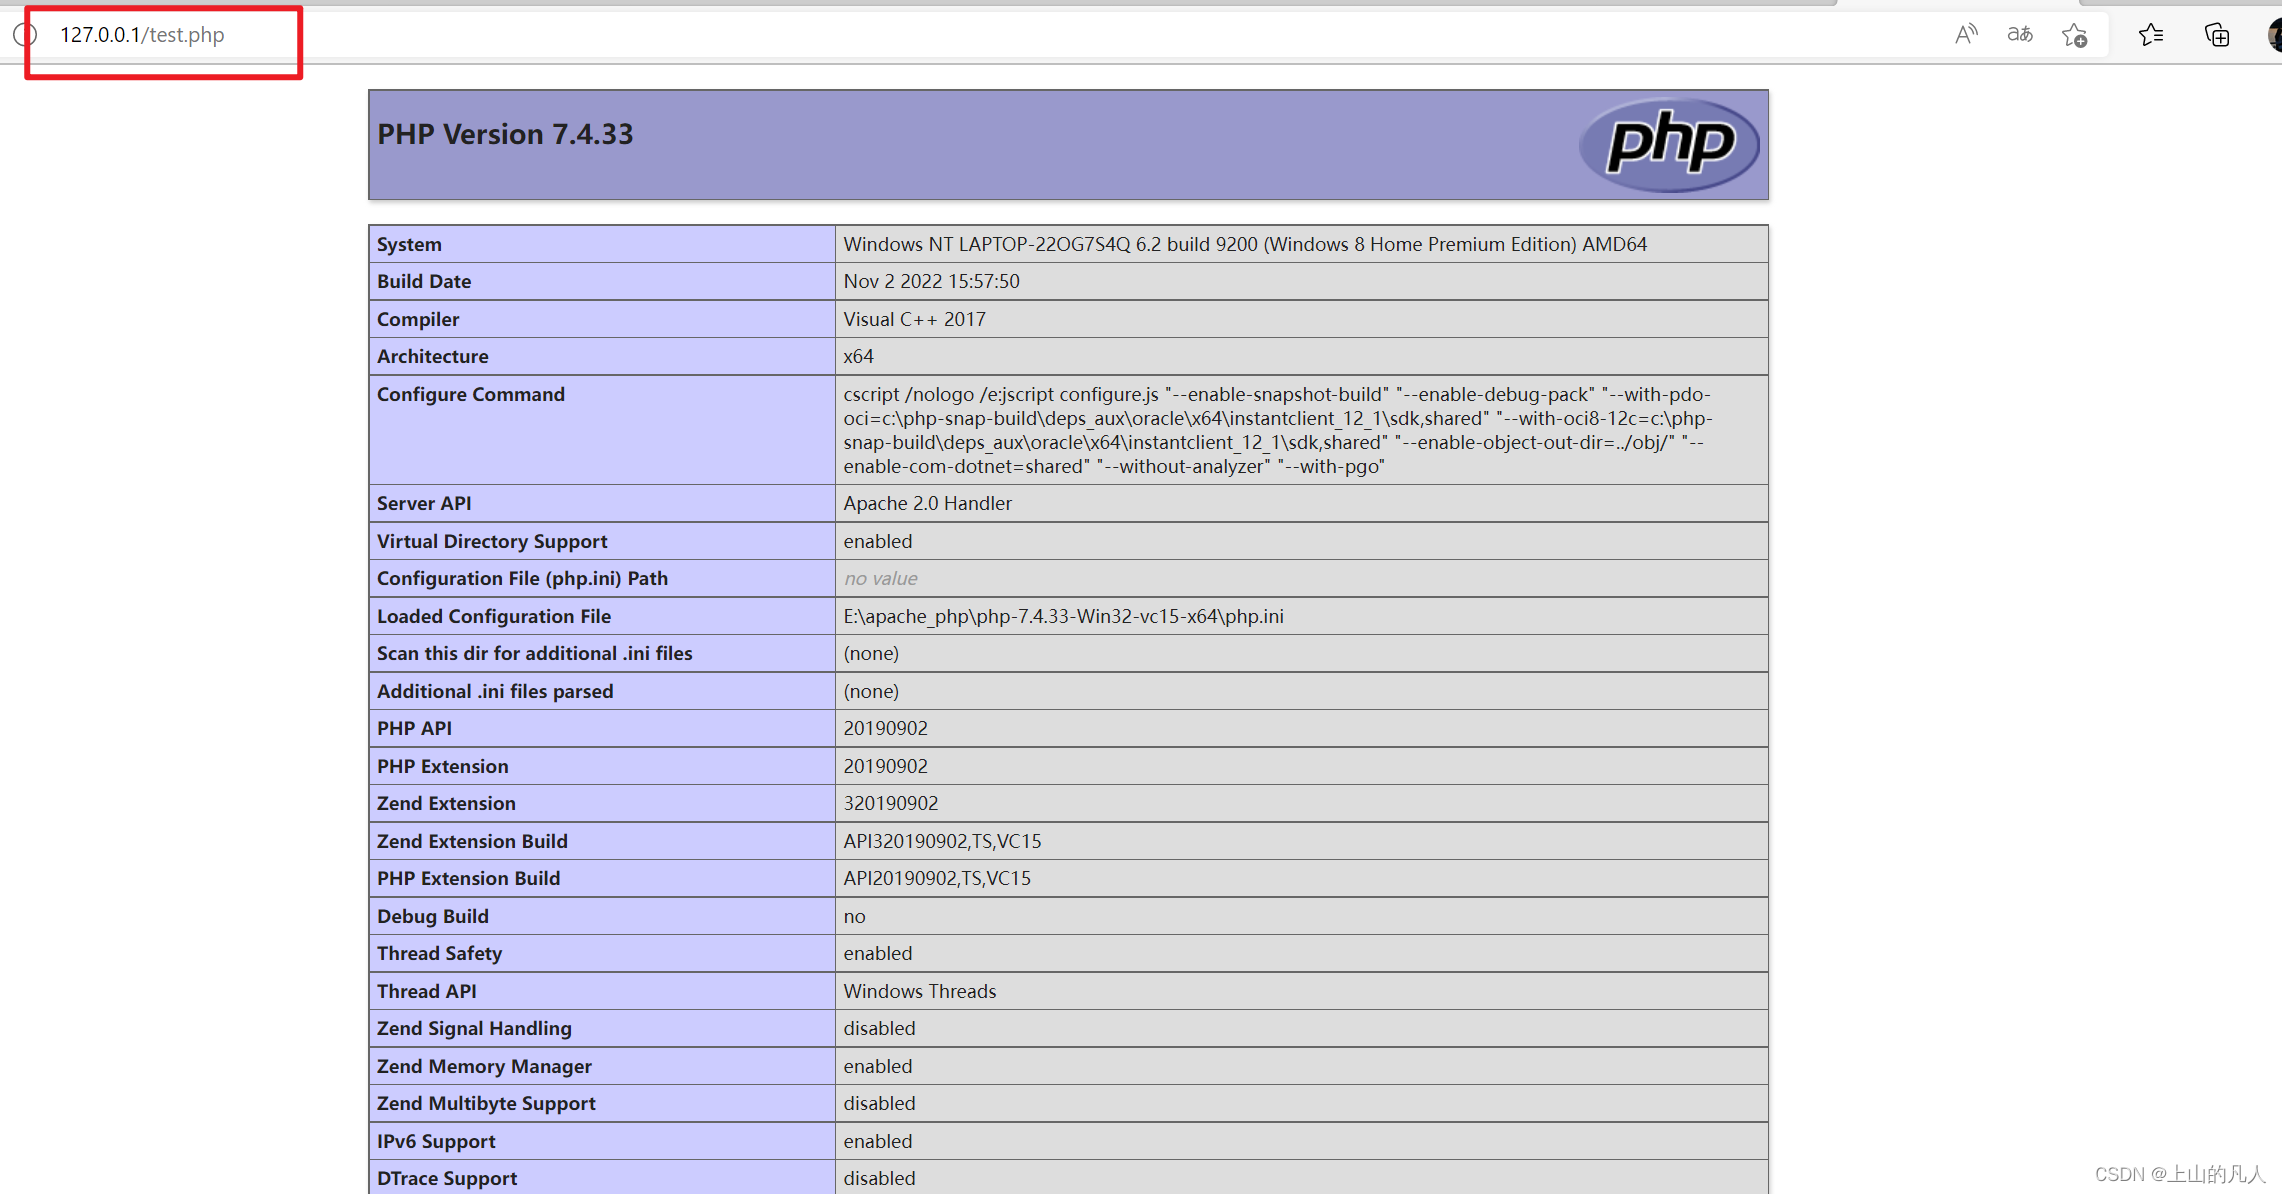Image resolution: width=2282 pixels, height=1194 pixels.
Task: Click the 'no value' cell
Action: tap(880, 578)
